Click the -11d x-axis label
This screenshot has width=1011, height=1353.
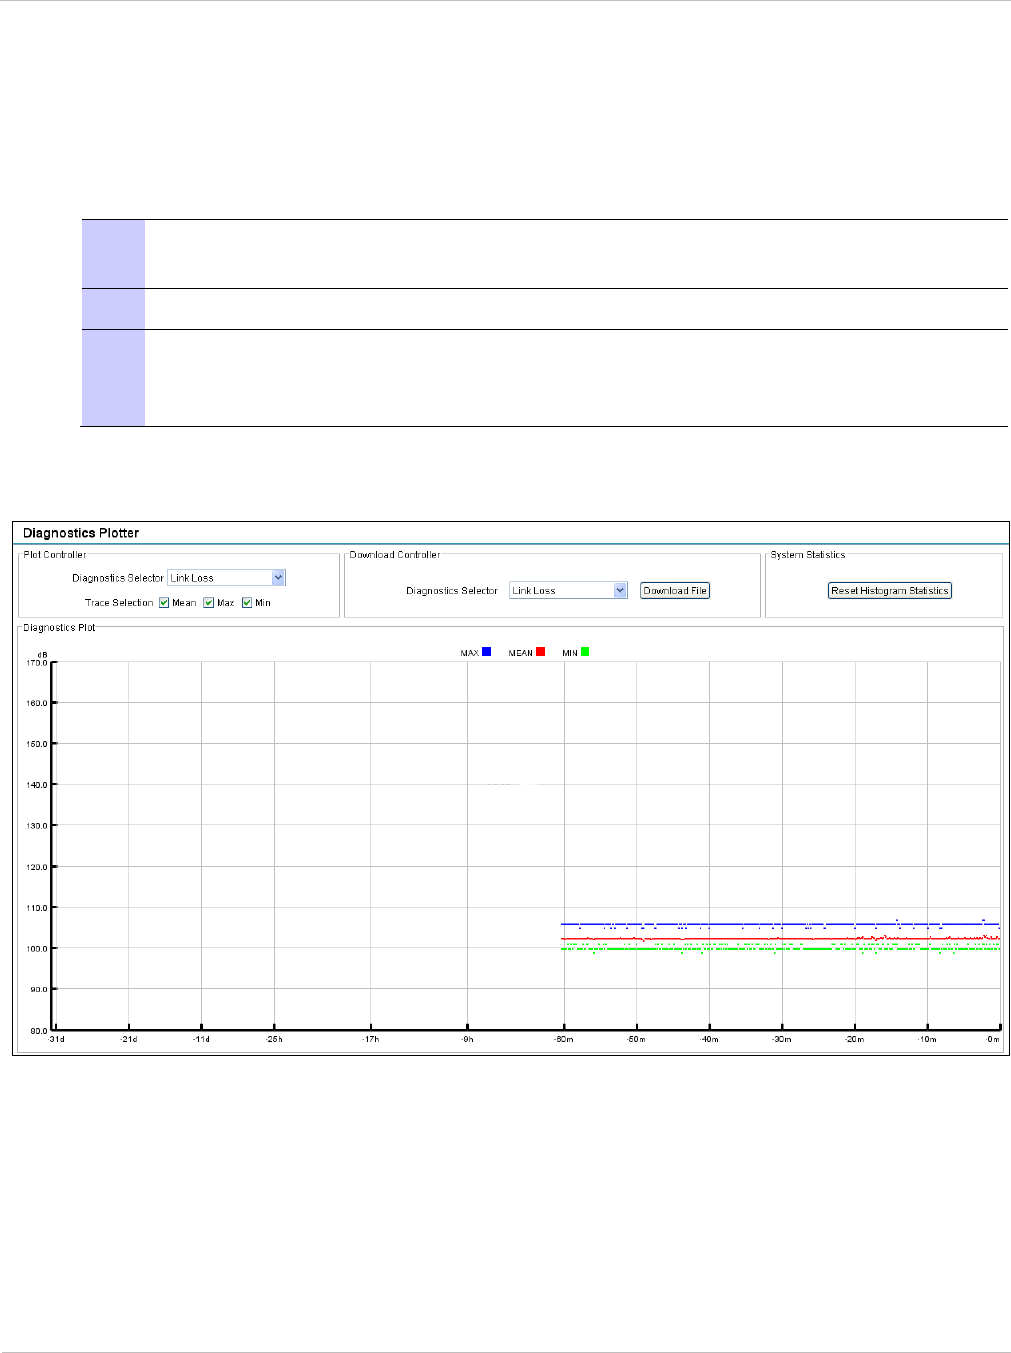point(202,1040)
